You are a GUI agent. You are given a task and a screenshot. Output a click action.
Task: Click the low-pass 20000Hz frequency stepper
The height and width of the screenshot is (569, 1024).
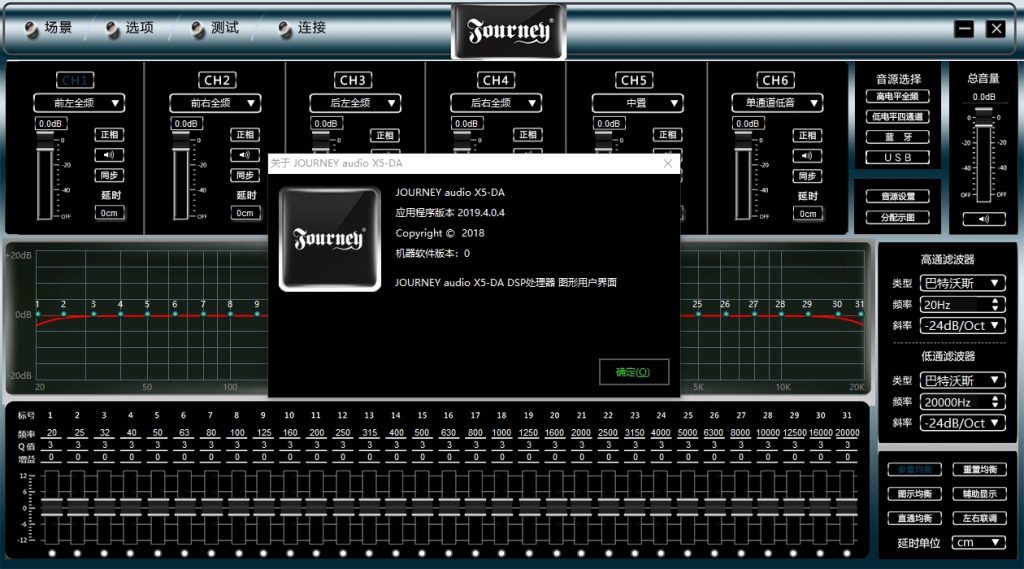(995, 402)
